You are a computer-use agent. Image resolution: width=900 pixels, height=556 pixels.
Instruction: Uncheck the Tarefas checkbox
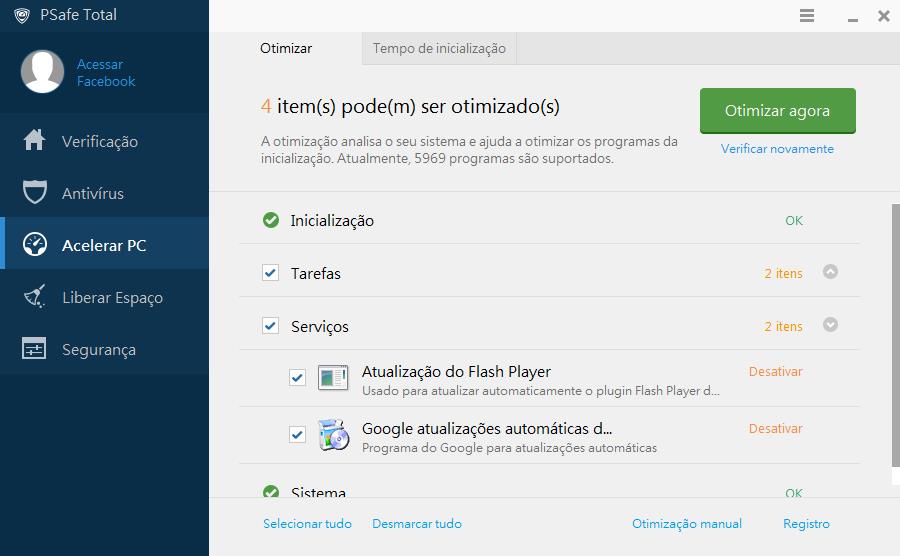point(270,273)
